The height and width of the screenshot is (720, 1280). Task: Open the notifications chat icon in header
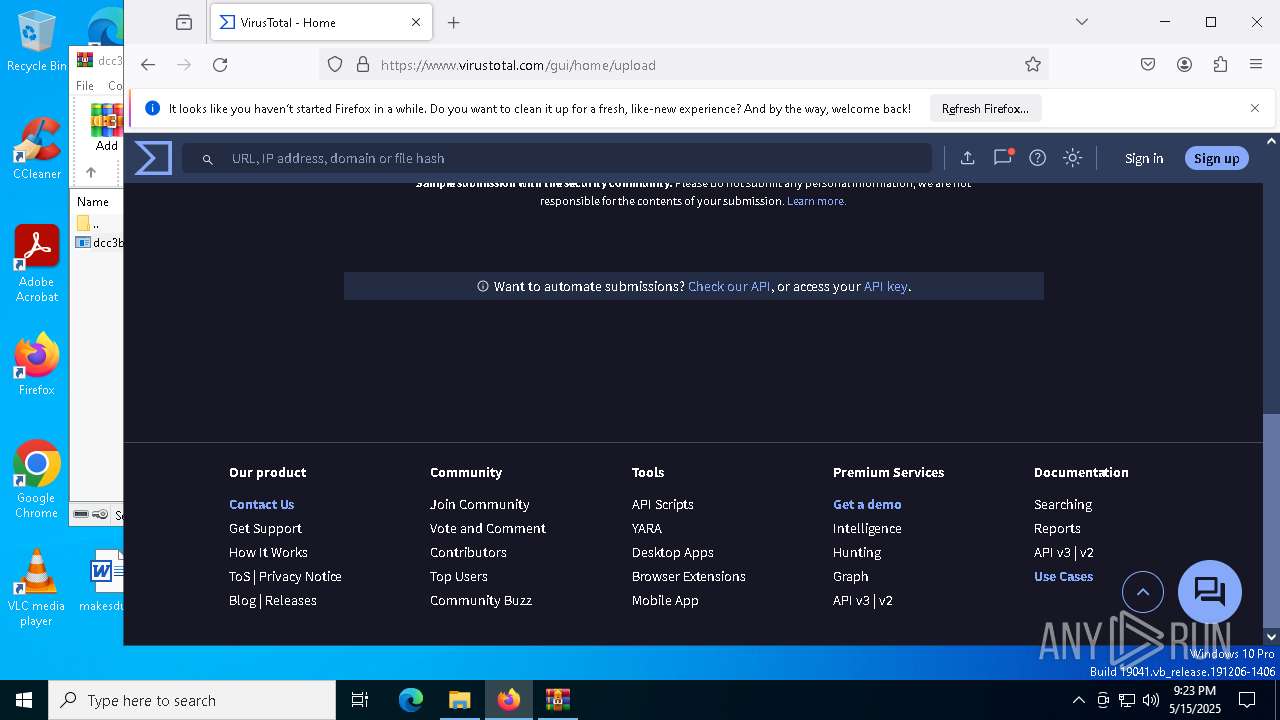(1003, 158)
